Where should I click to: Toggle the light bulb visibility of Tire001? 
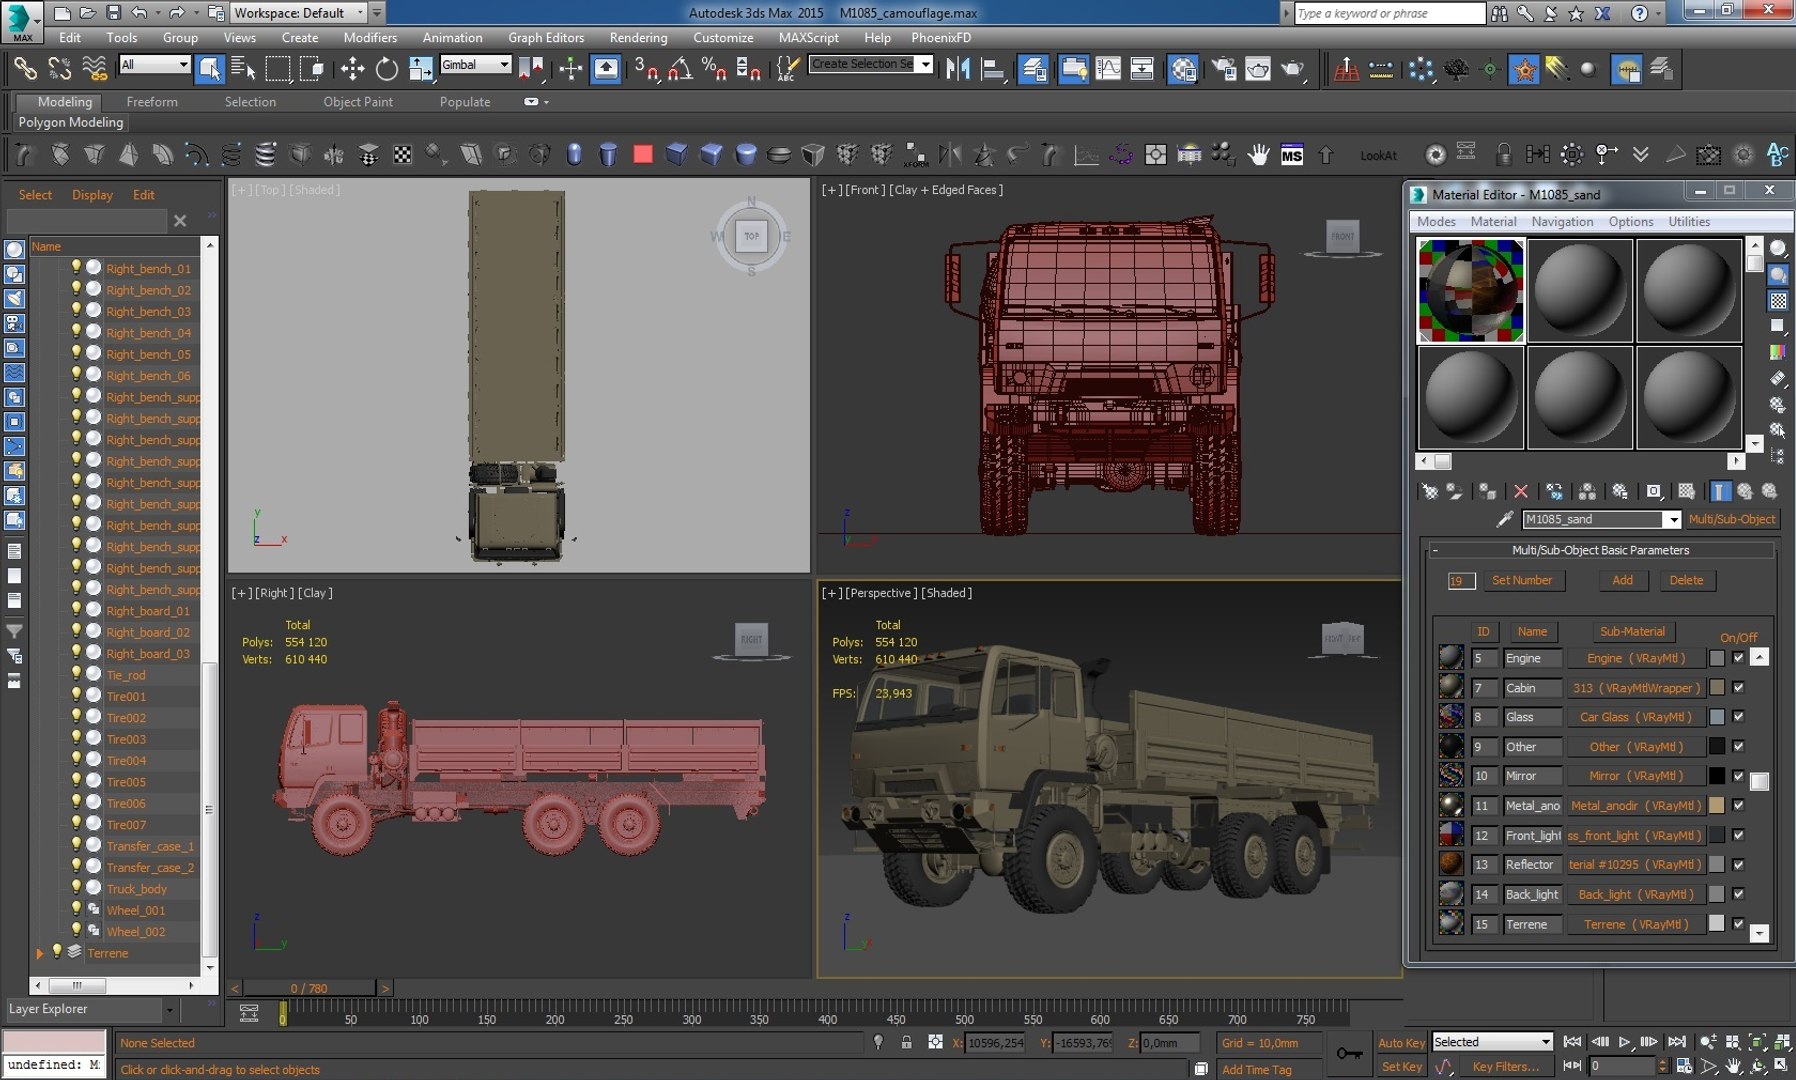(x=76, y=695)
